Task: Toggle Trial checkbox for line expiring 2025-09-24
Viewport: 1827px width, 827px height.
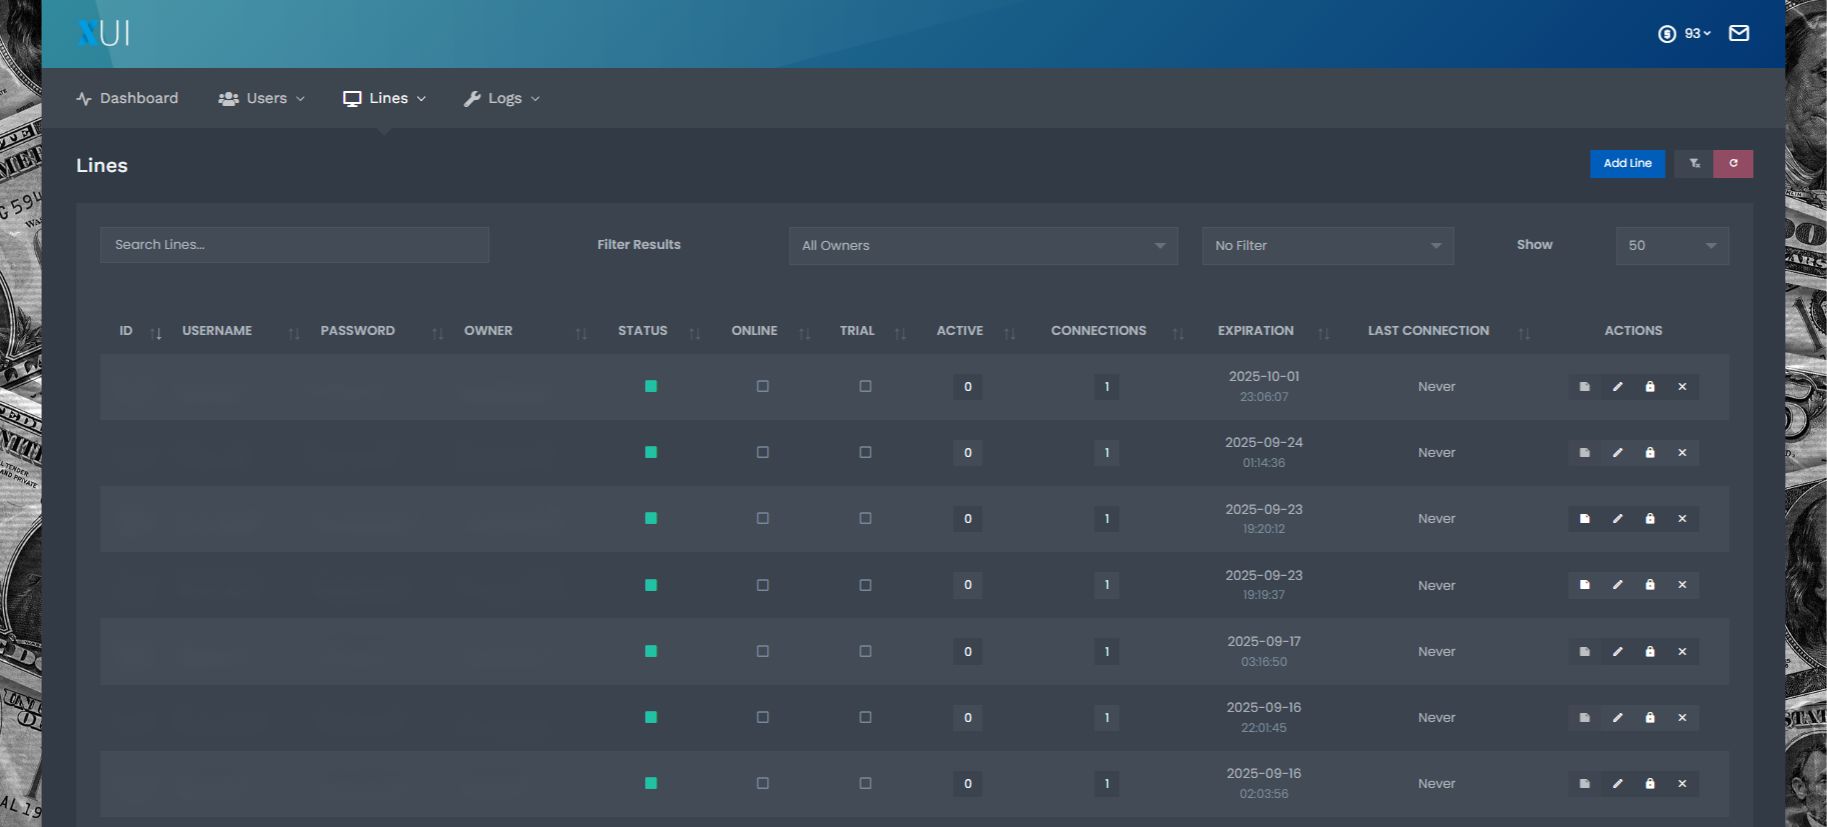Action: (866, 453)
